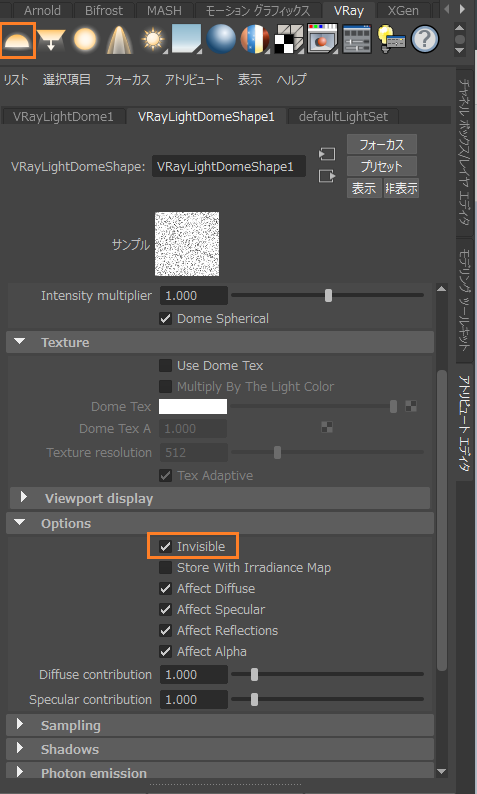Open the アトリビュート menu
The width and height of the screenshot is (477, 794).
(193, 80)
